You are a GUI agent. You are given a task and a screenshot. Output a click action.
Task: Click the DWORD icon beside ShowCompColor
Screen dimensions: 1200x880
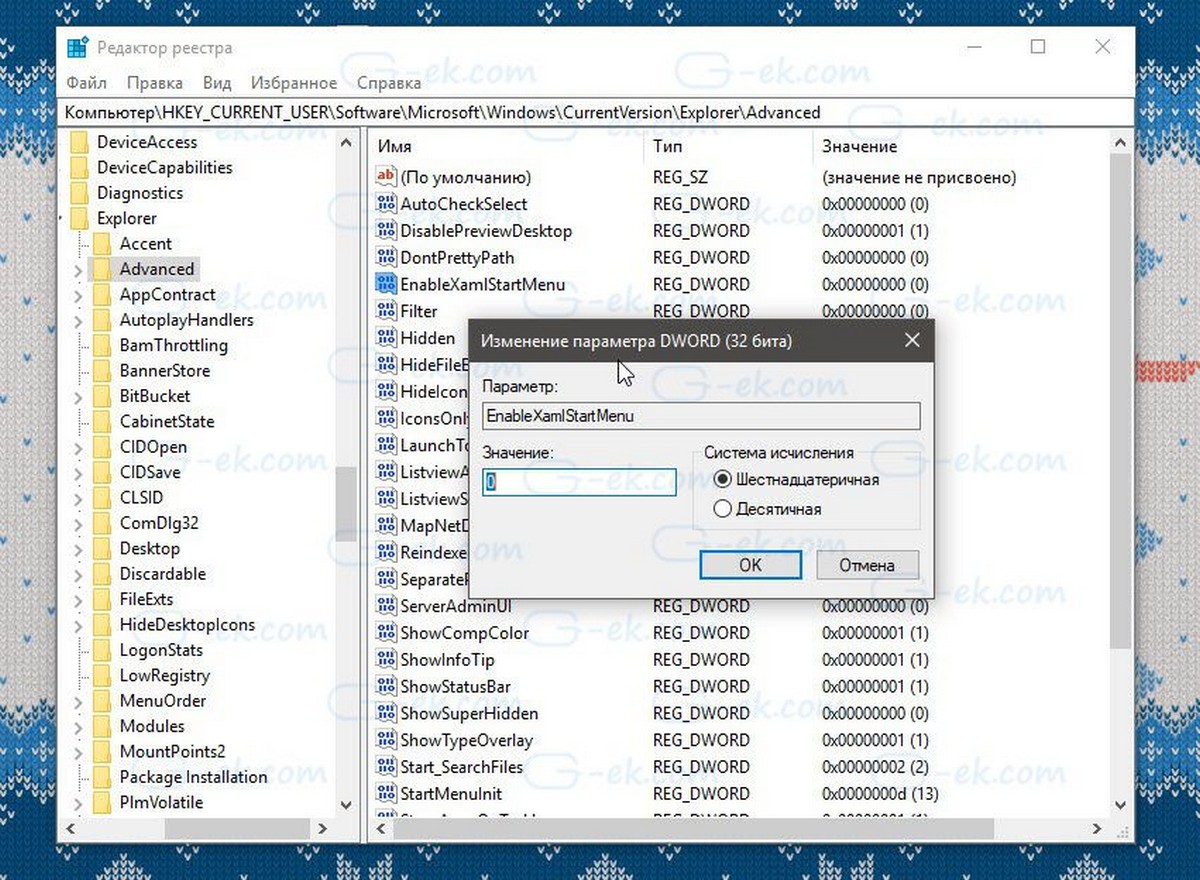pos(386,633)
